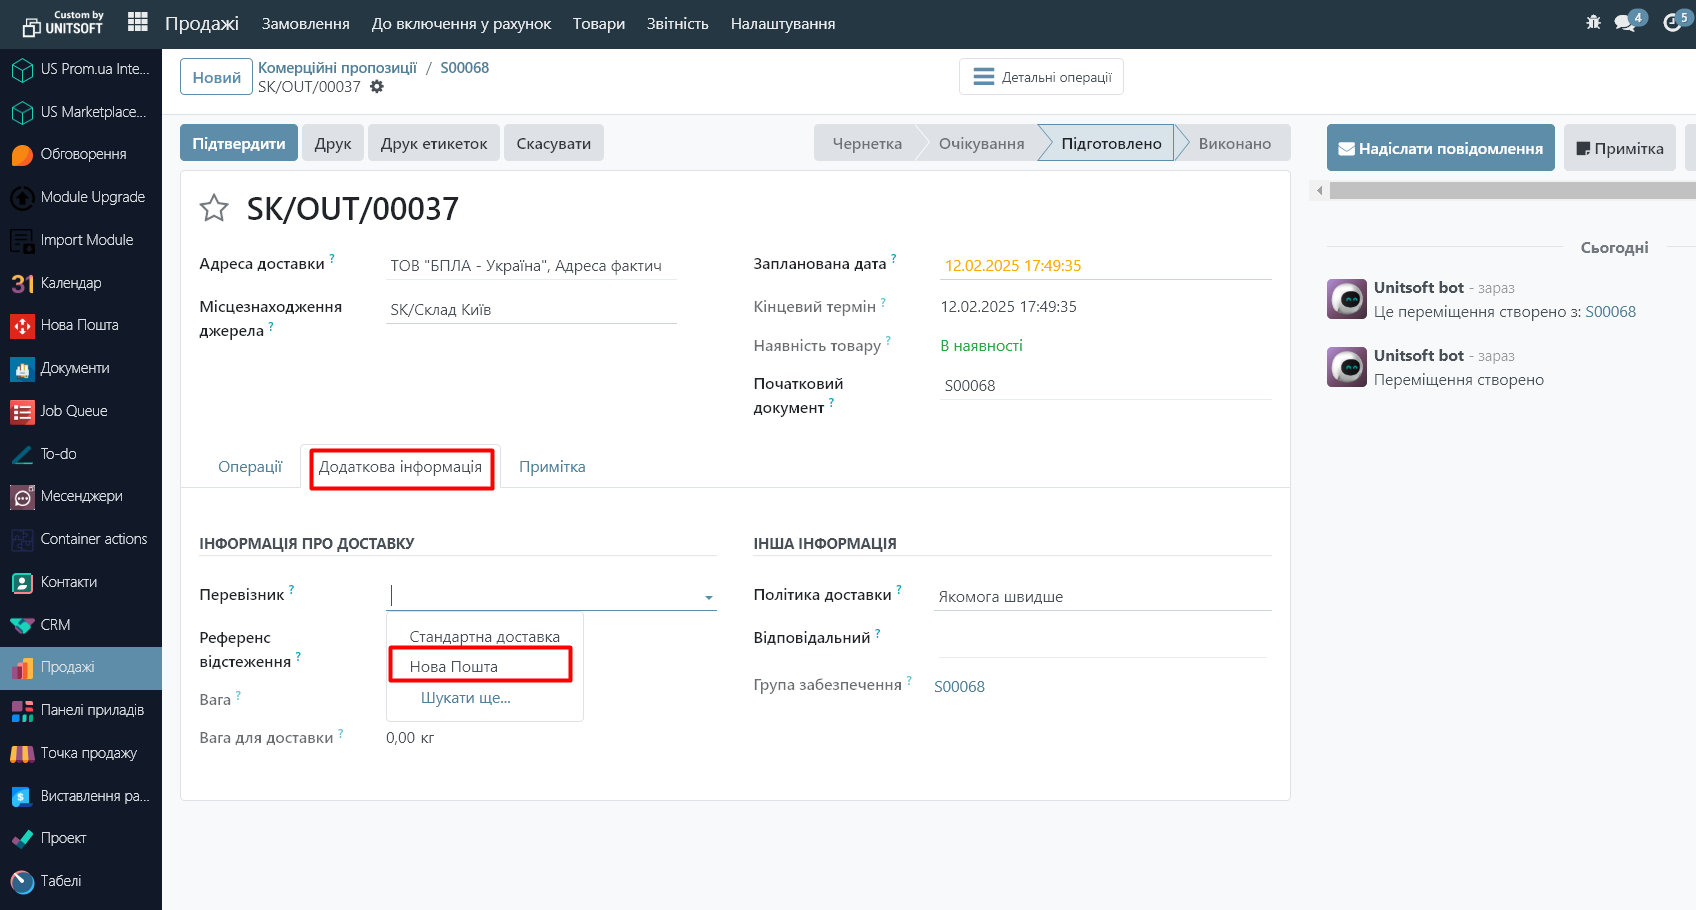Open the apps grid menu icon

point(138,22)
